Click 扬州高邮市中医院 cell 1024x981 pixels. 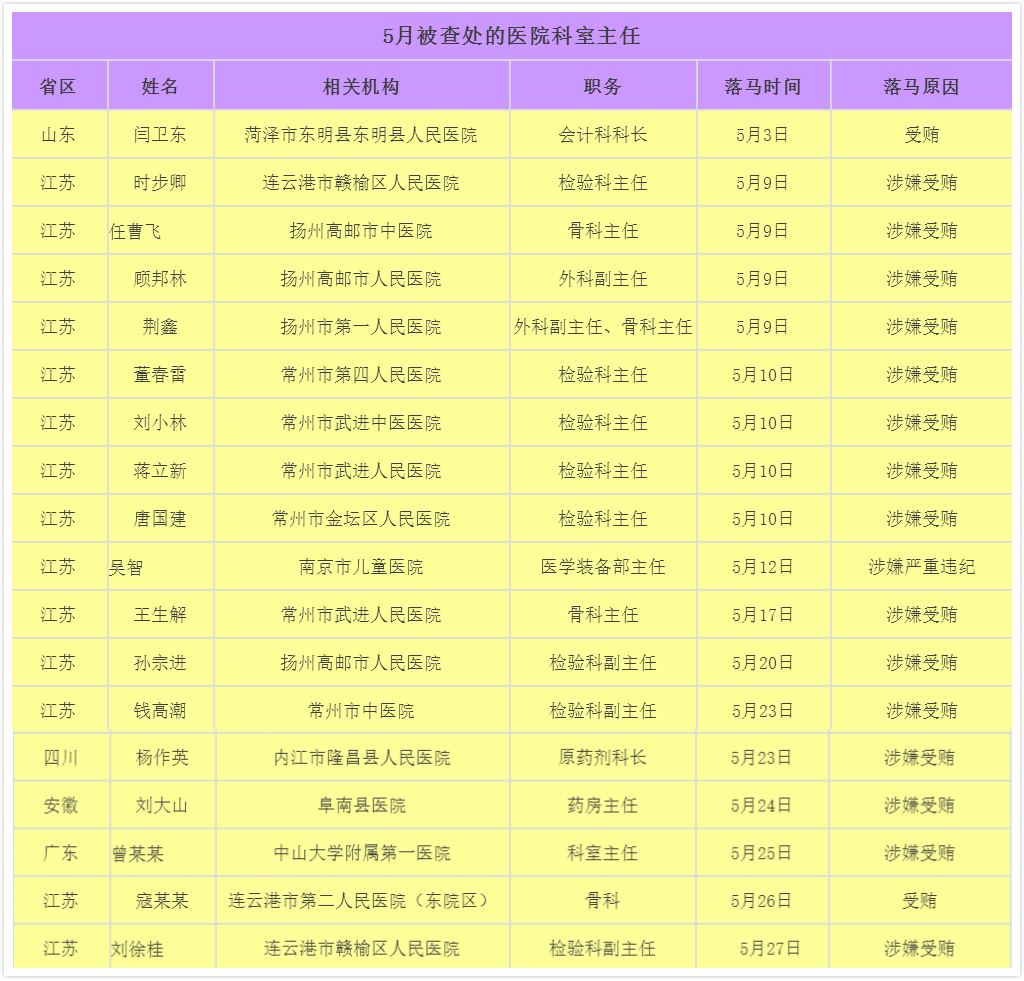pos(361,231)
